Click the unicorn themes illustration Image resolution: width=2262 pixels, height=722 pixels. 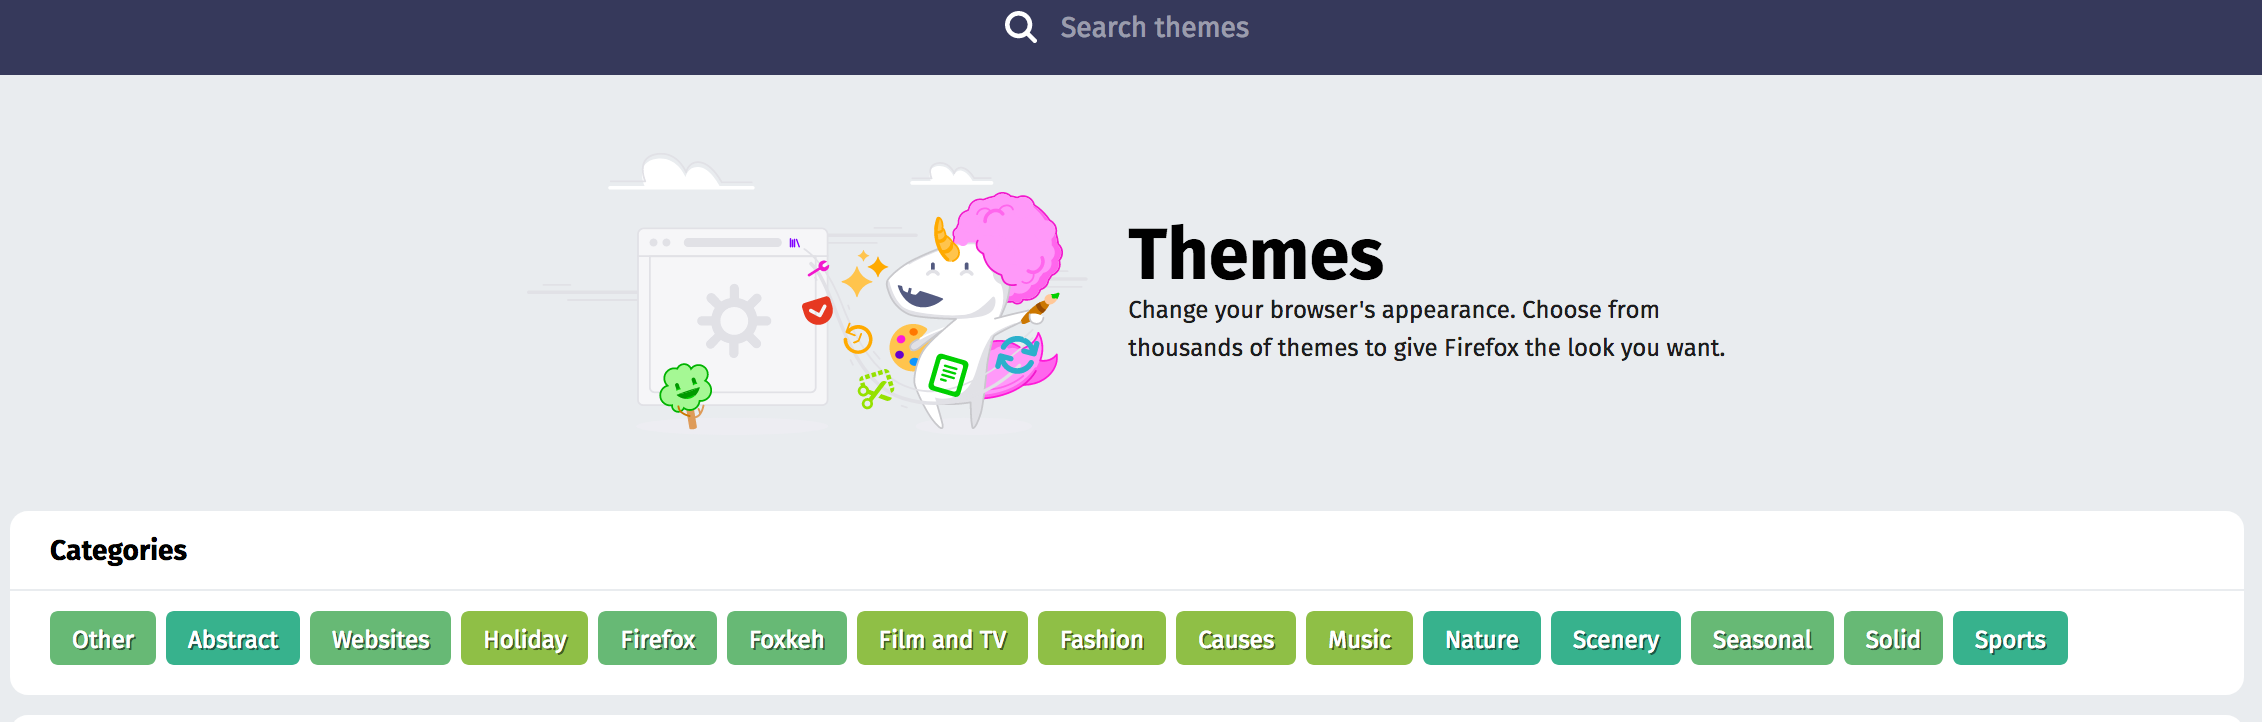(x=805, y=295)
